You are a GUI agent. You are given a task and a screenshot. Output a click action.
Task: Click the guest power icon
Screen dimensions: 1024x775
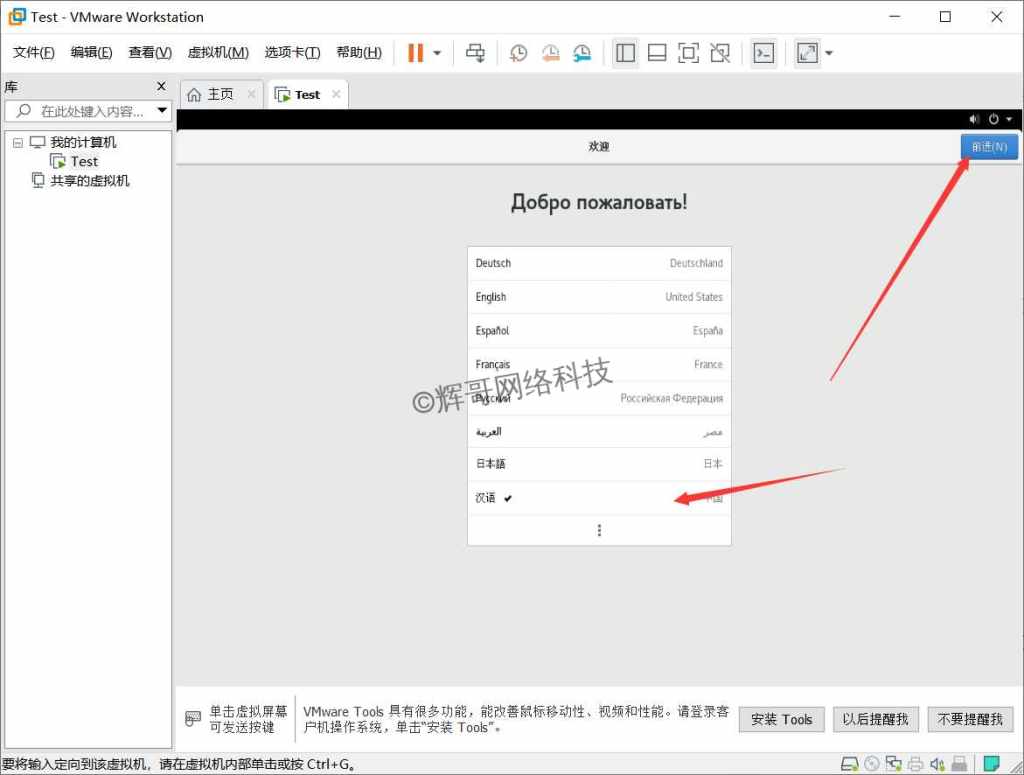point(993,119)
